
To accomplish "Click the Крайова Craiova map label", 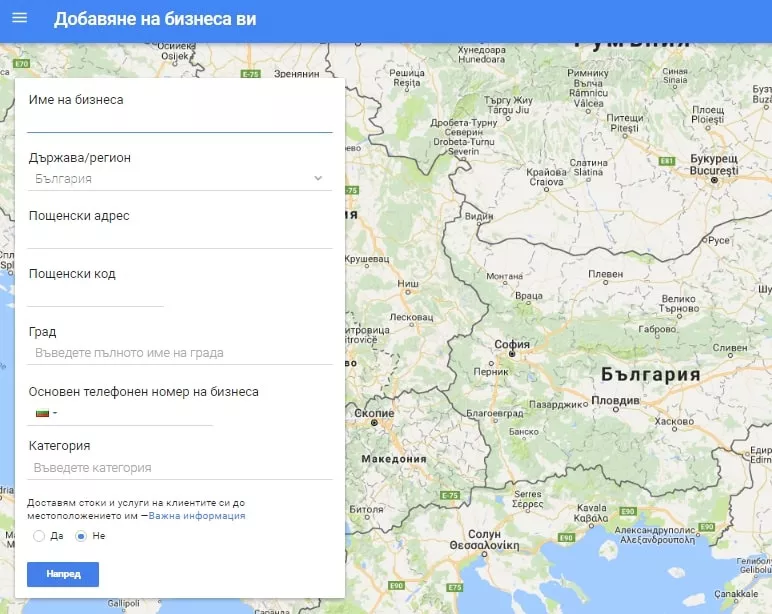I will click(546, 177).
